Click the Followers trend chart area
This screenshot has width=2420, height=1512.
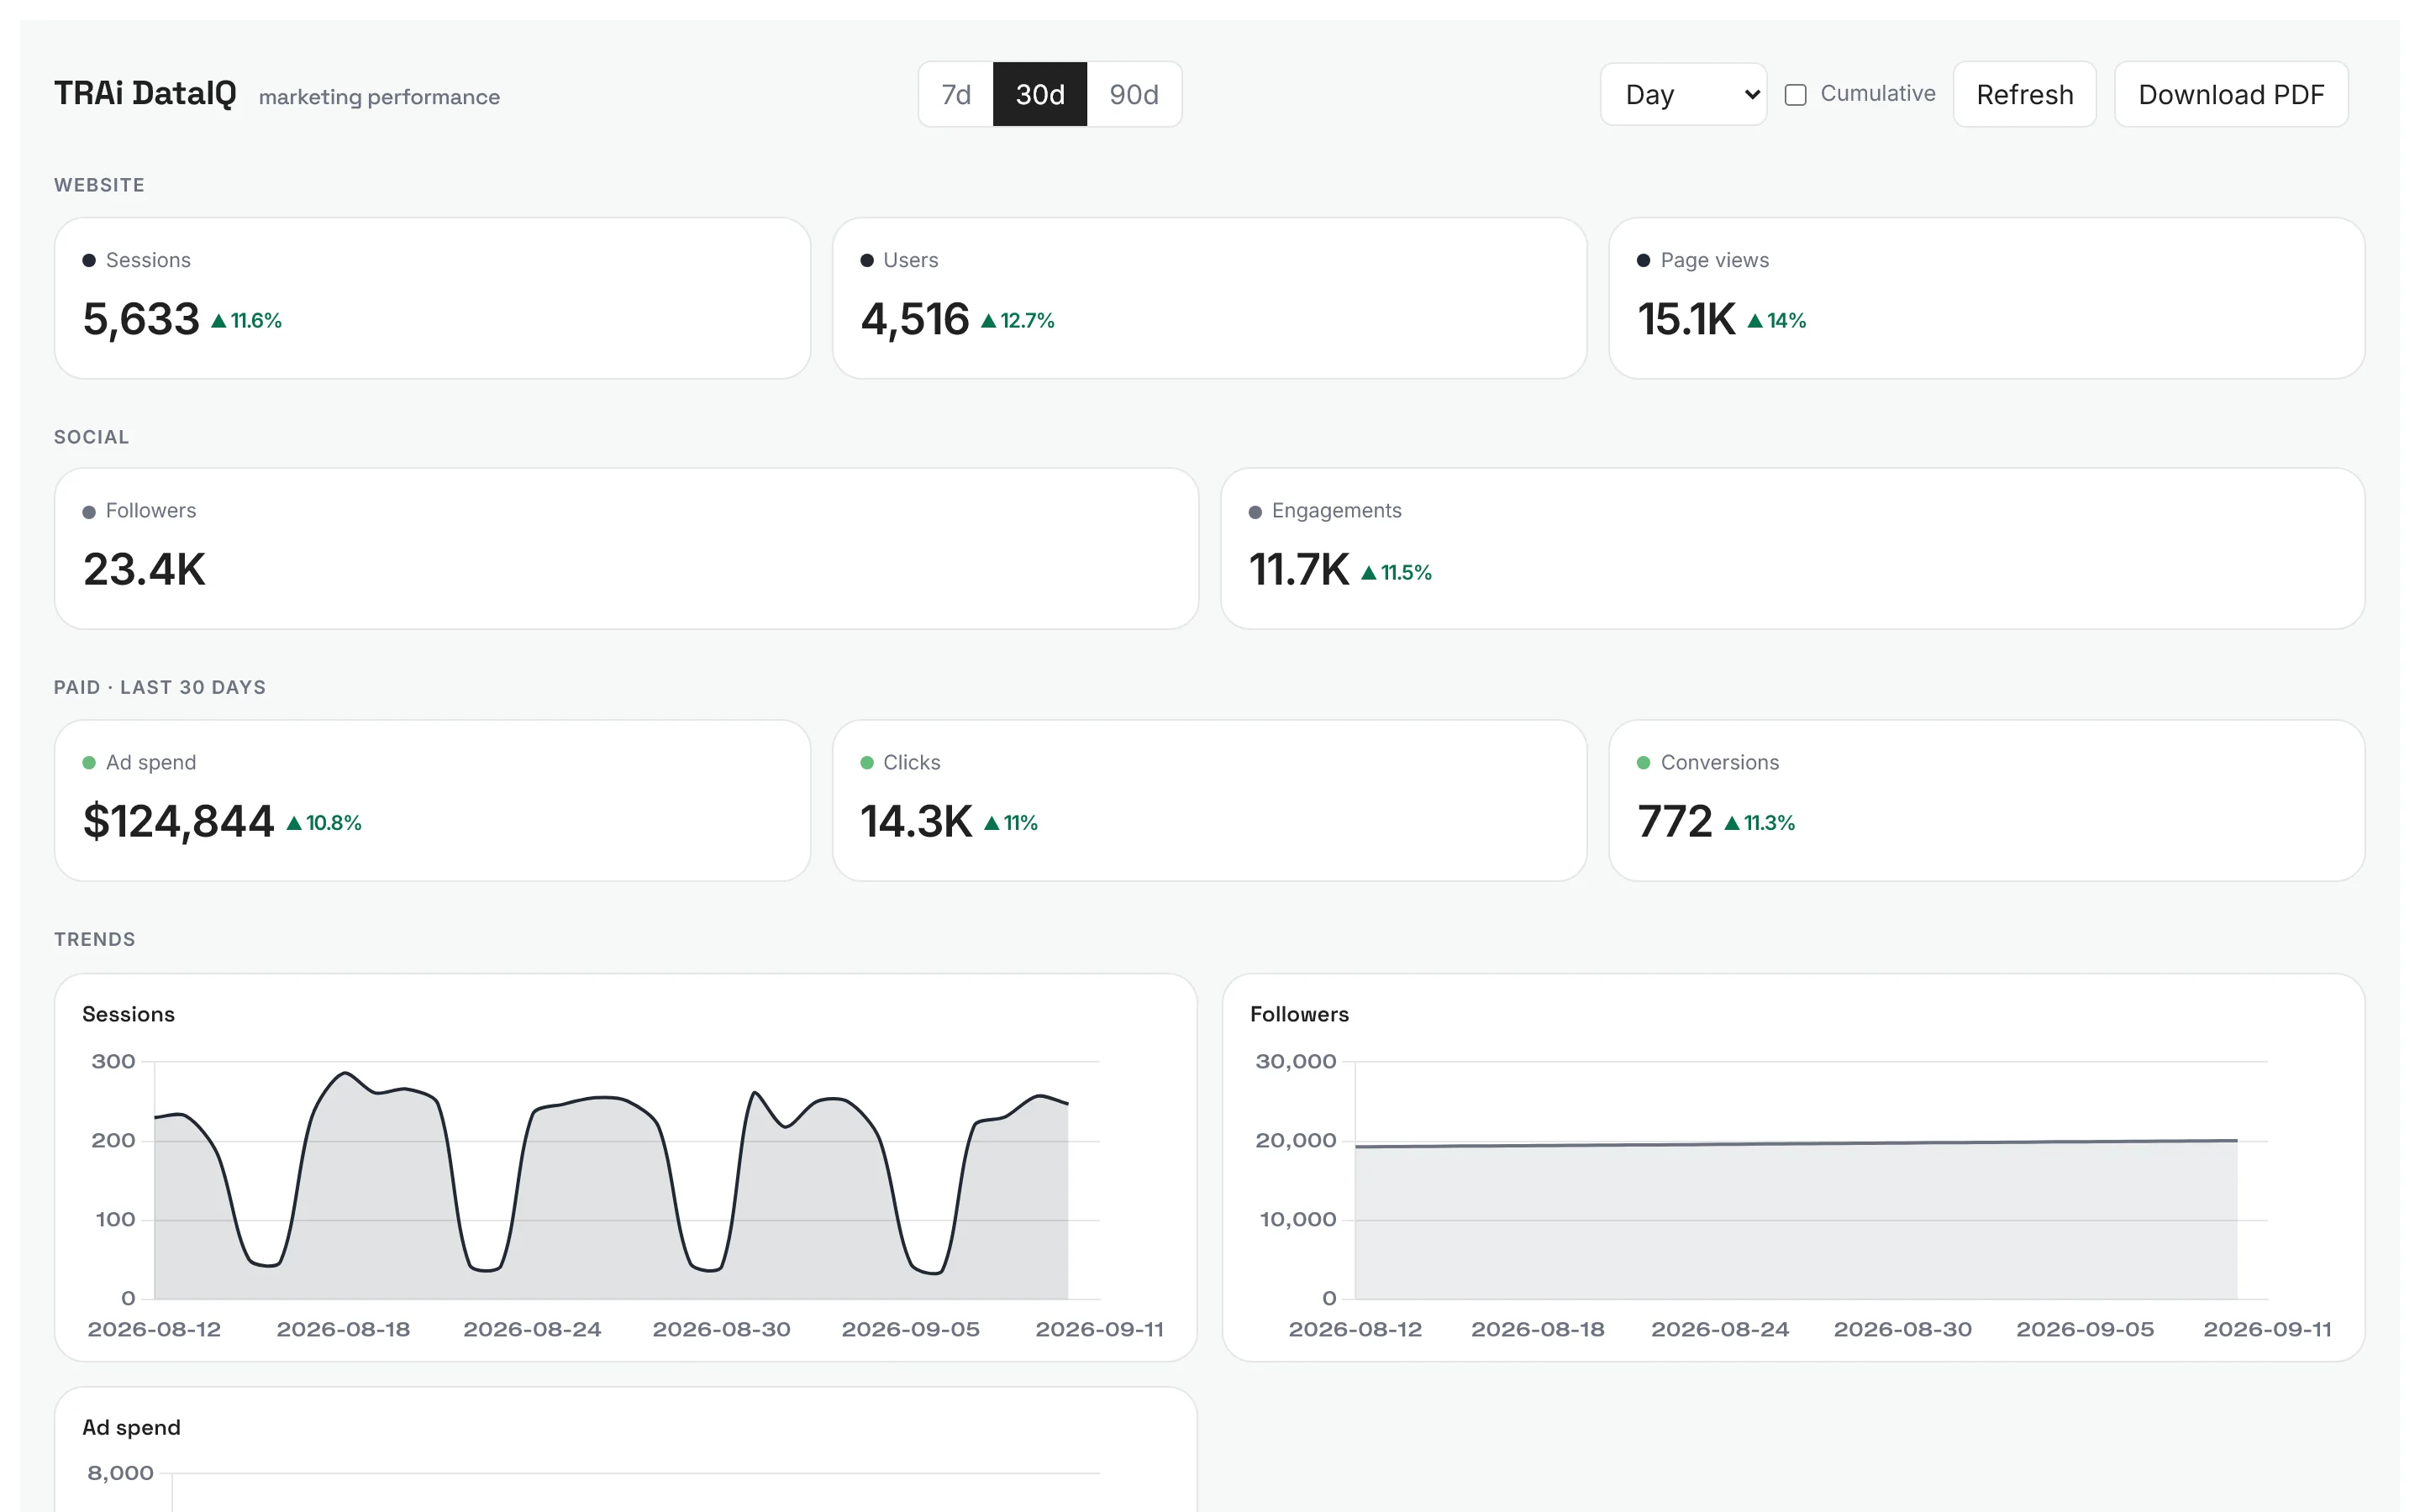pyautogui.click(x=1810, y=1180)
